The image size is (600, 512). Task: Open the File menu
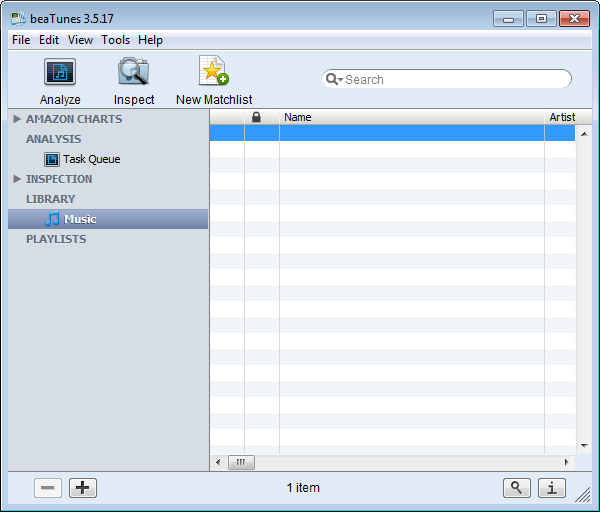(21, 40)
